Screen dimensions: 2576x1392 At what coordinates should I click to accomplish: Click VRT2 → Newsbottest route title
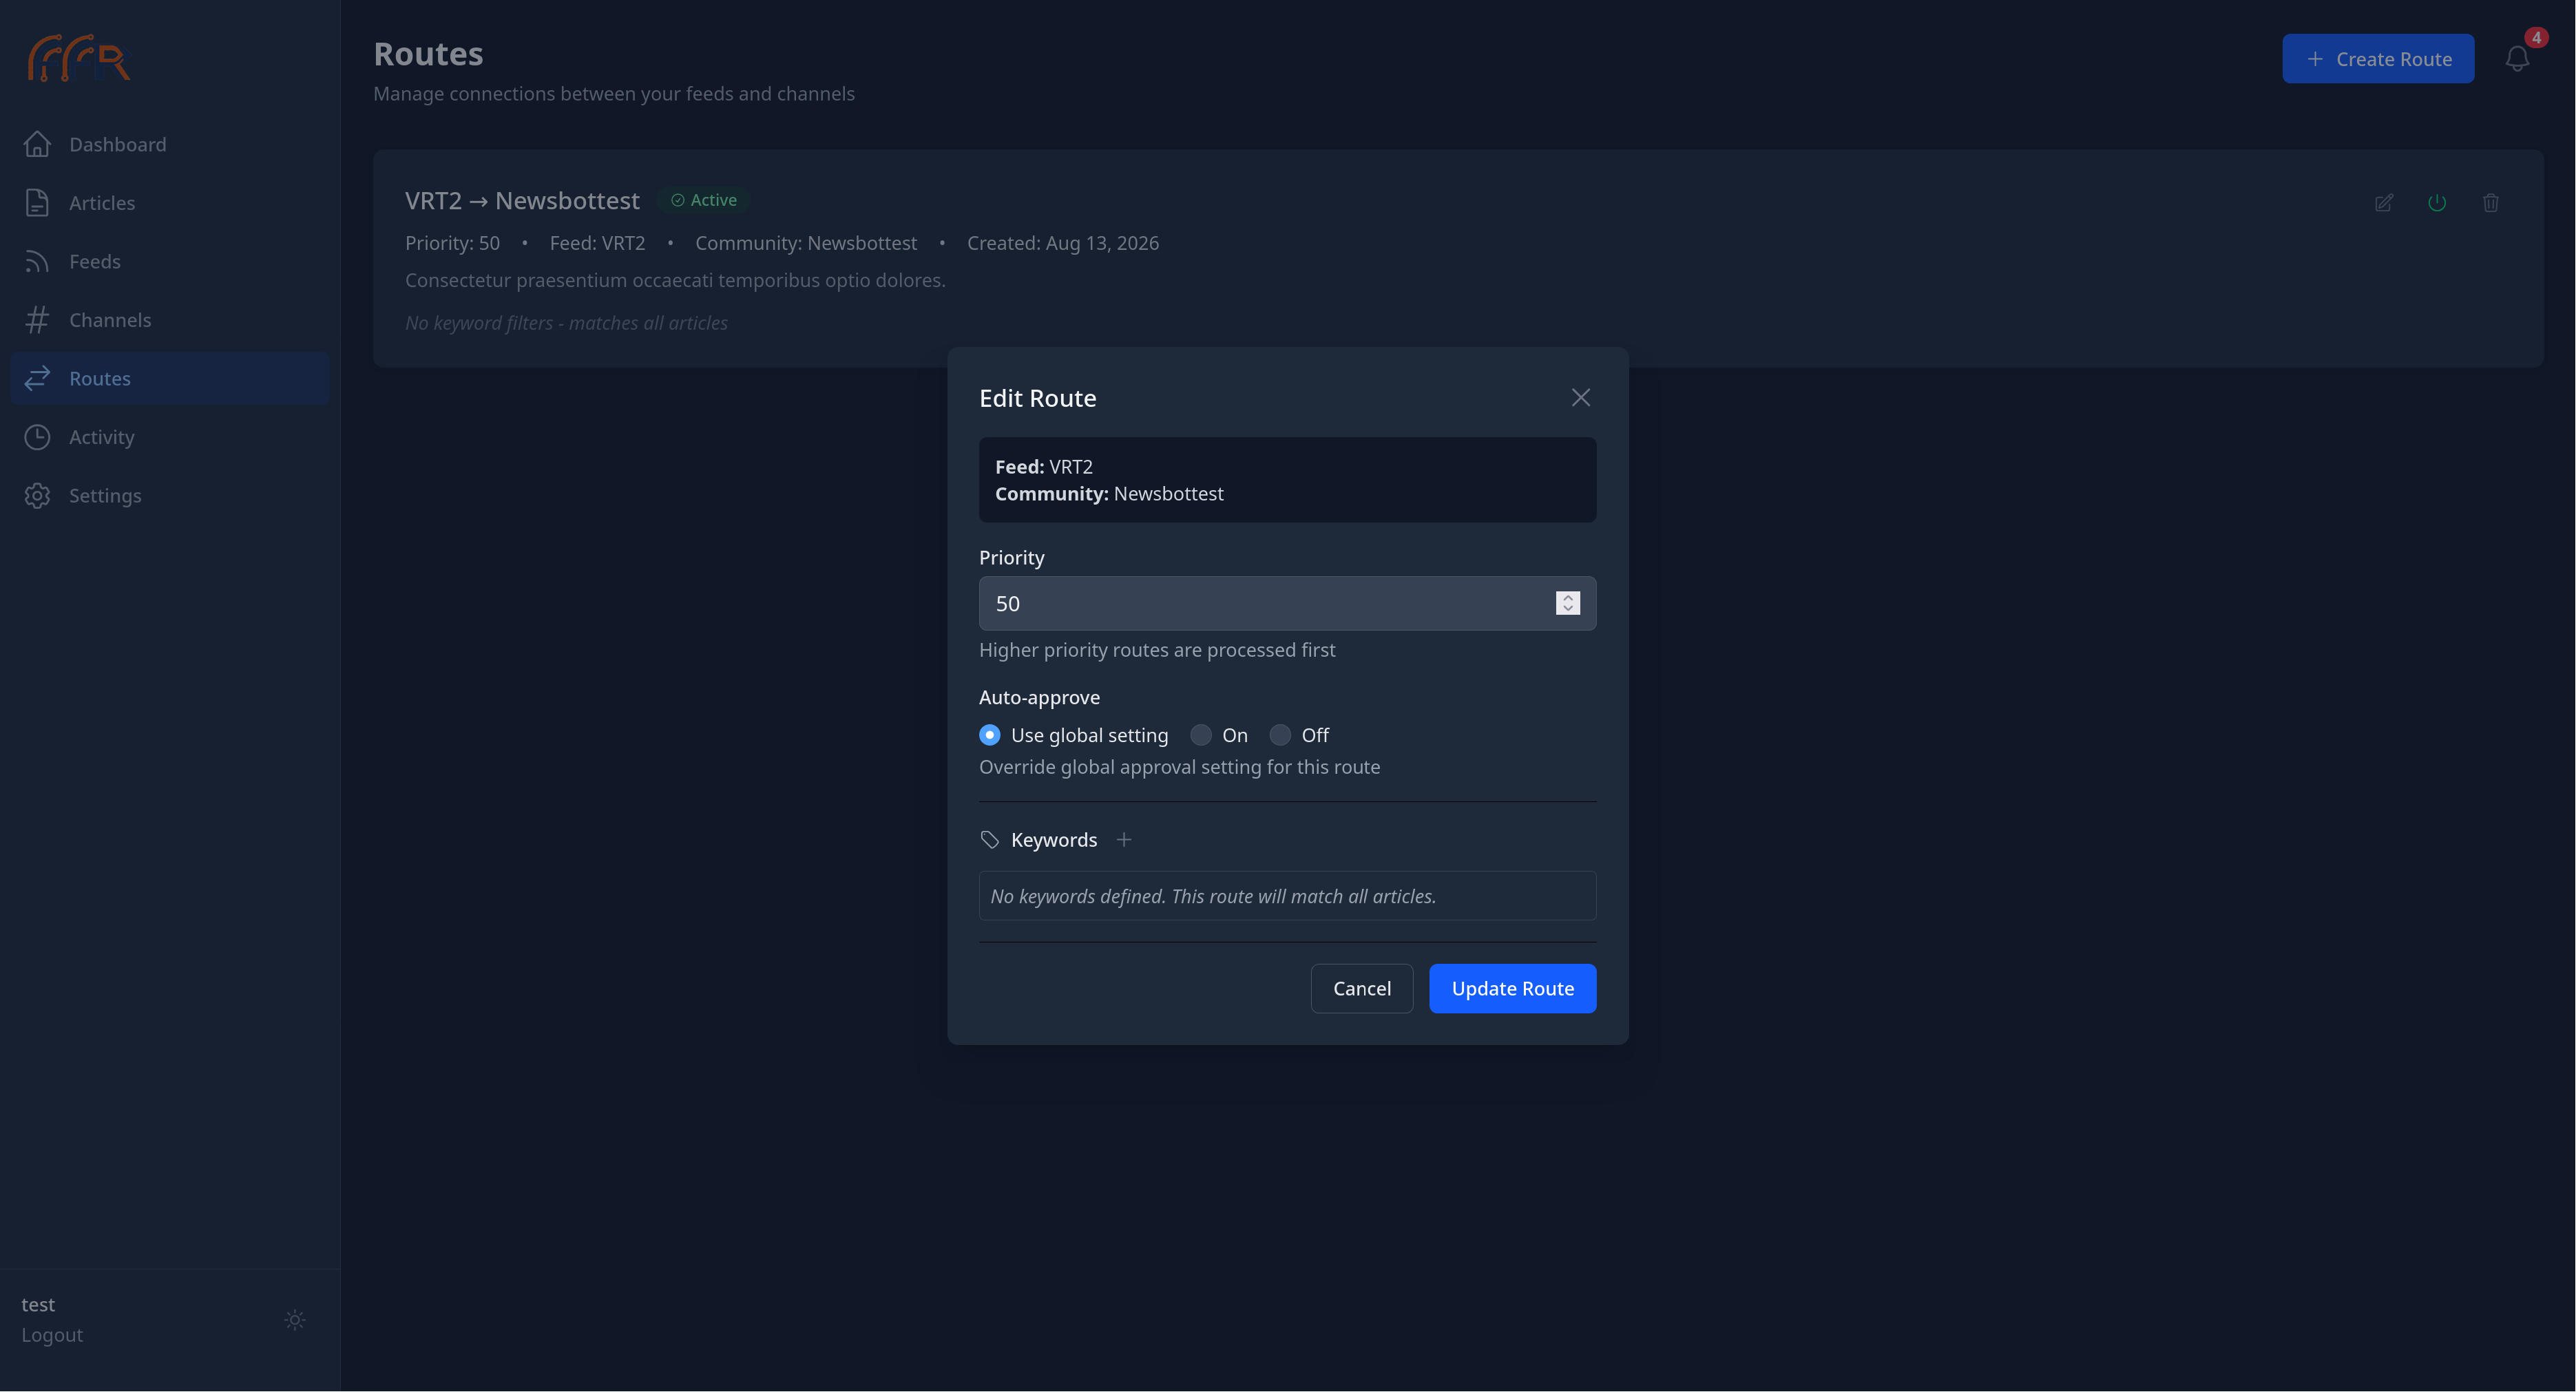(522, 201)
